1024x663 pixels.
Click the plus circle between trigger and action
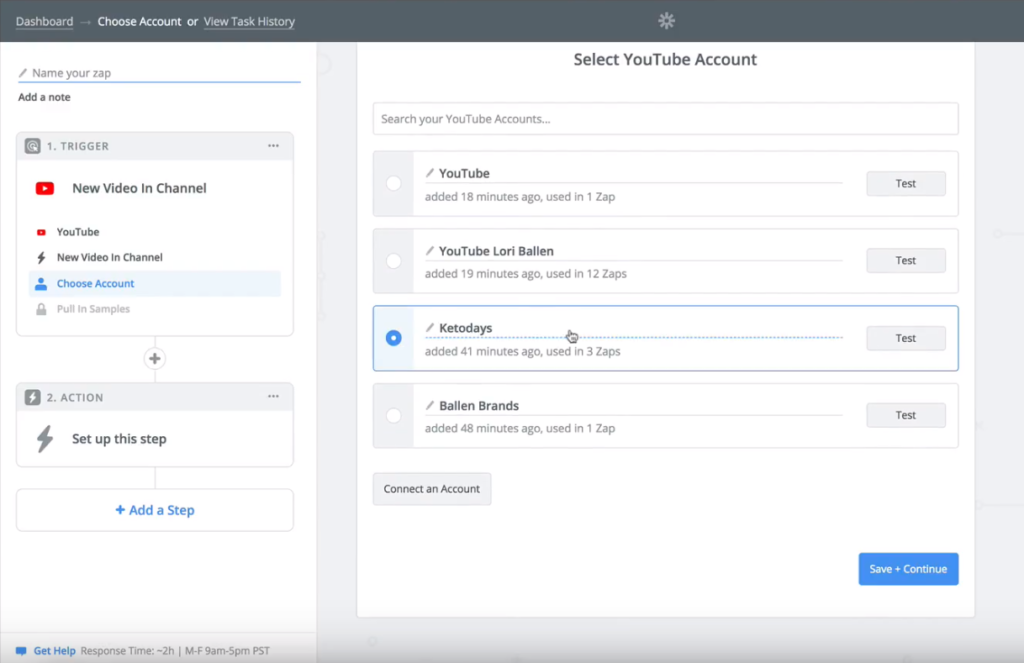[x=155, y=359]
